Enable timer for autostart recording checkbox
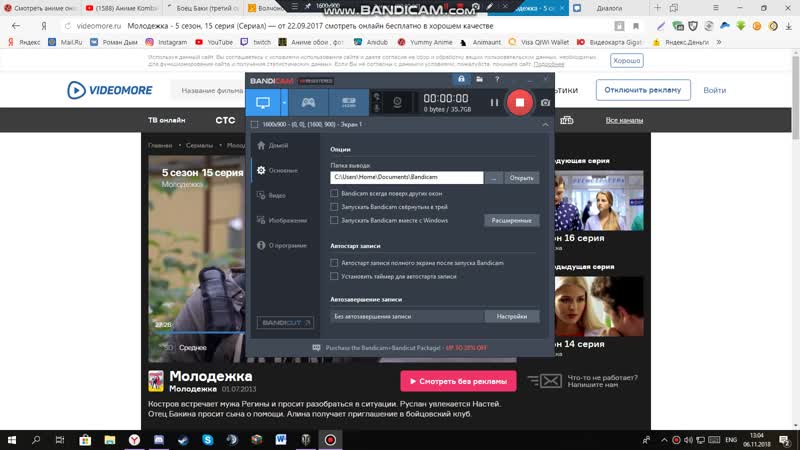 334,276
